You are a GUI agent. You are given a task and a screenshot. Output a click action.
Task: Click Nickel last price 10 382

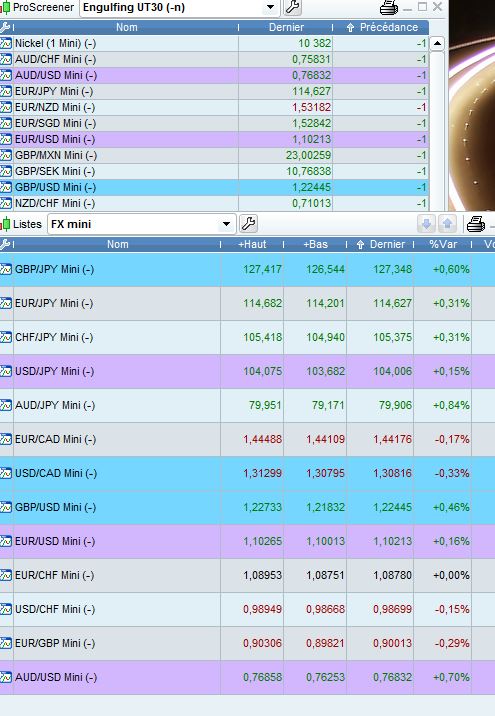(x=314, y=43)
